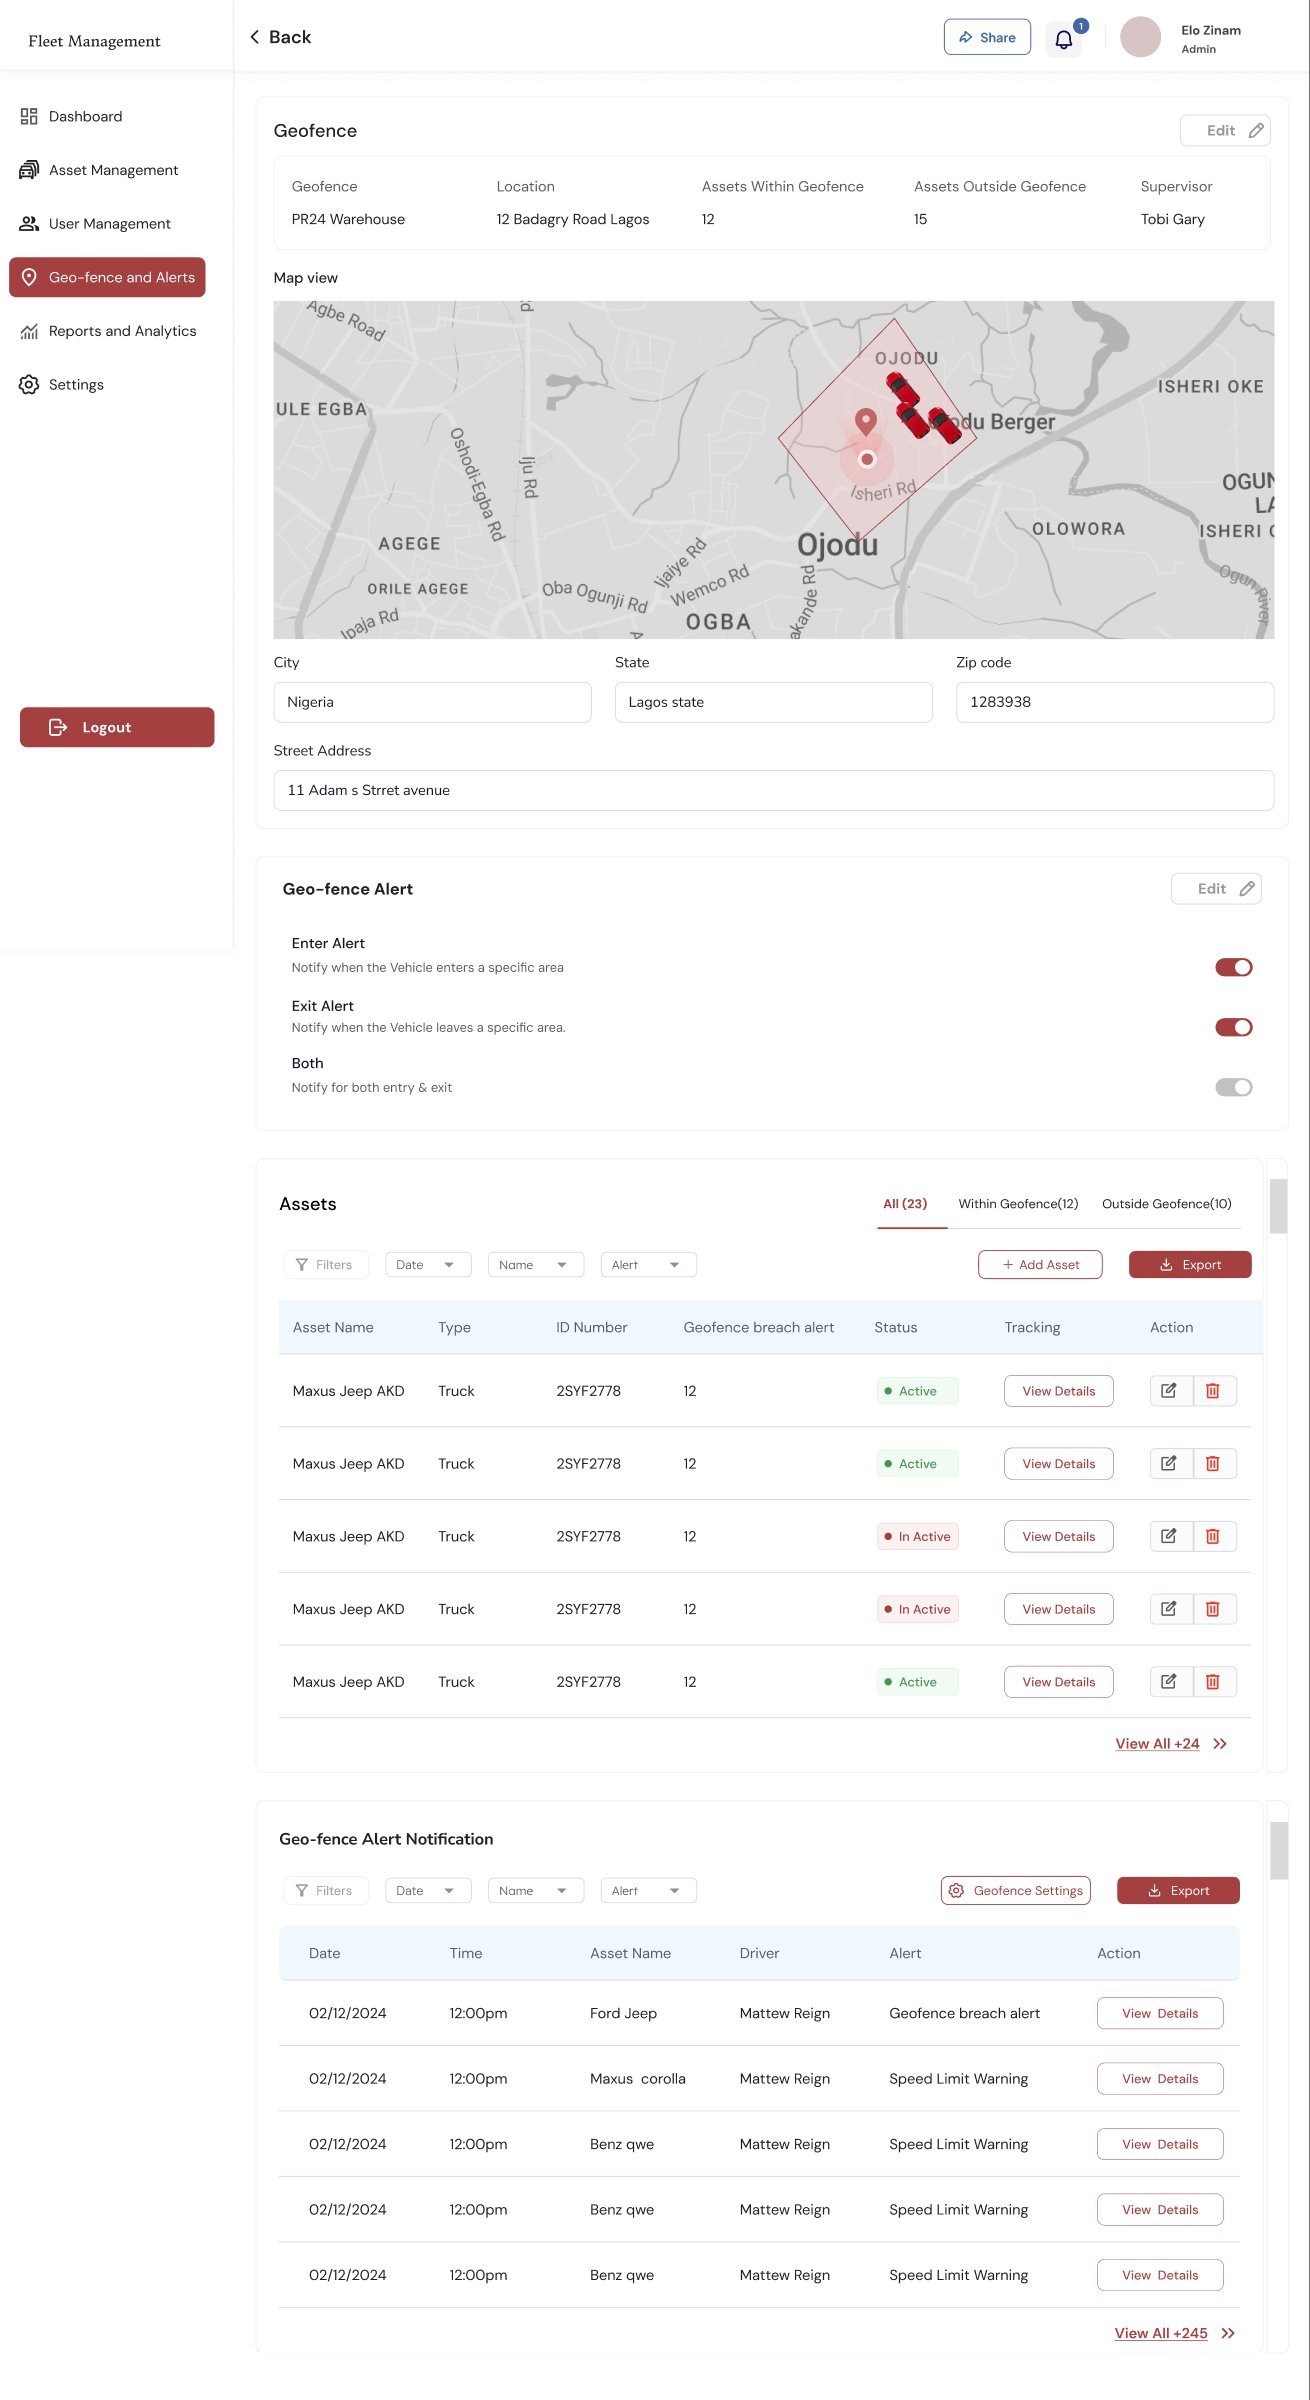The image size is (1310, 2400).
Task: Open the Alert dropdown in the Assets filters
Action: 649,1265
